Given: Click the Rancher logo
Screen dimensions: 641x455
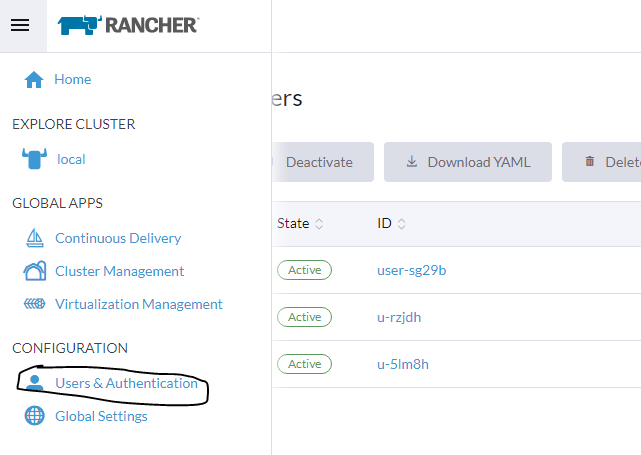Looking at the screenshot, I should point(128,26).
